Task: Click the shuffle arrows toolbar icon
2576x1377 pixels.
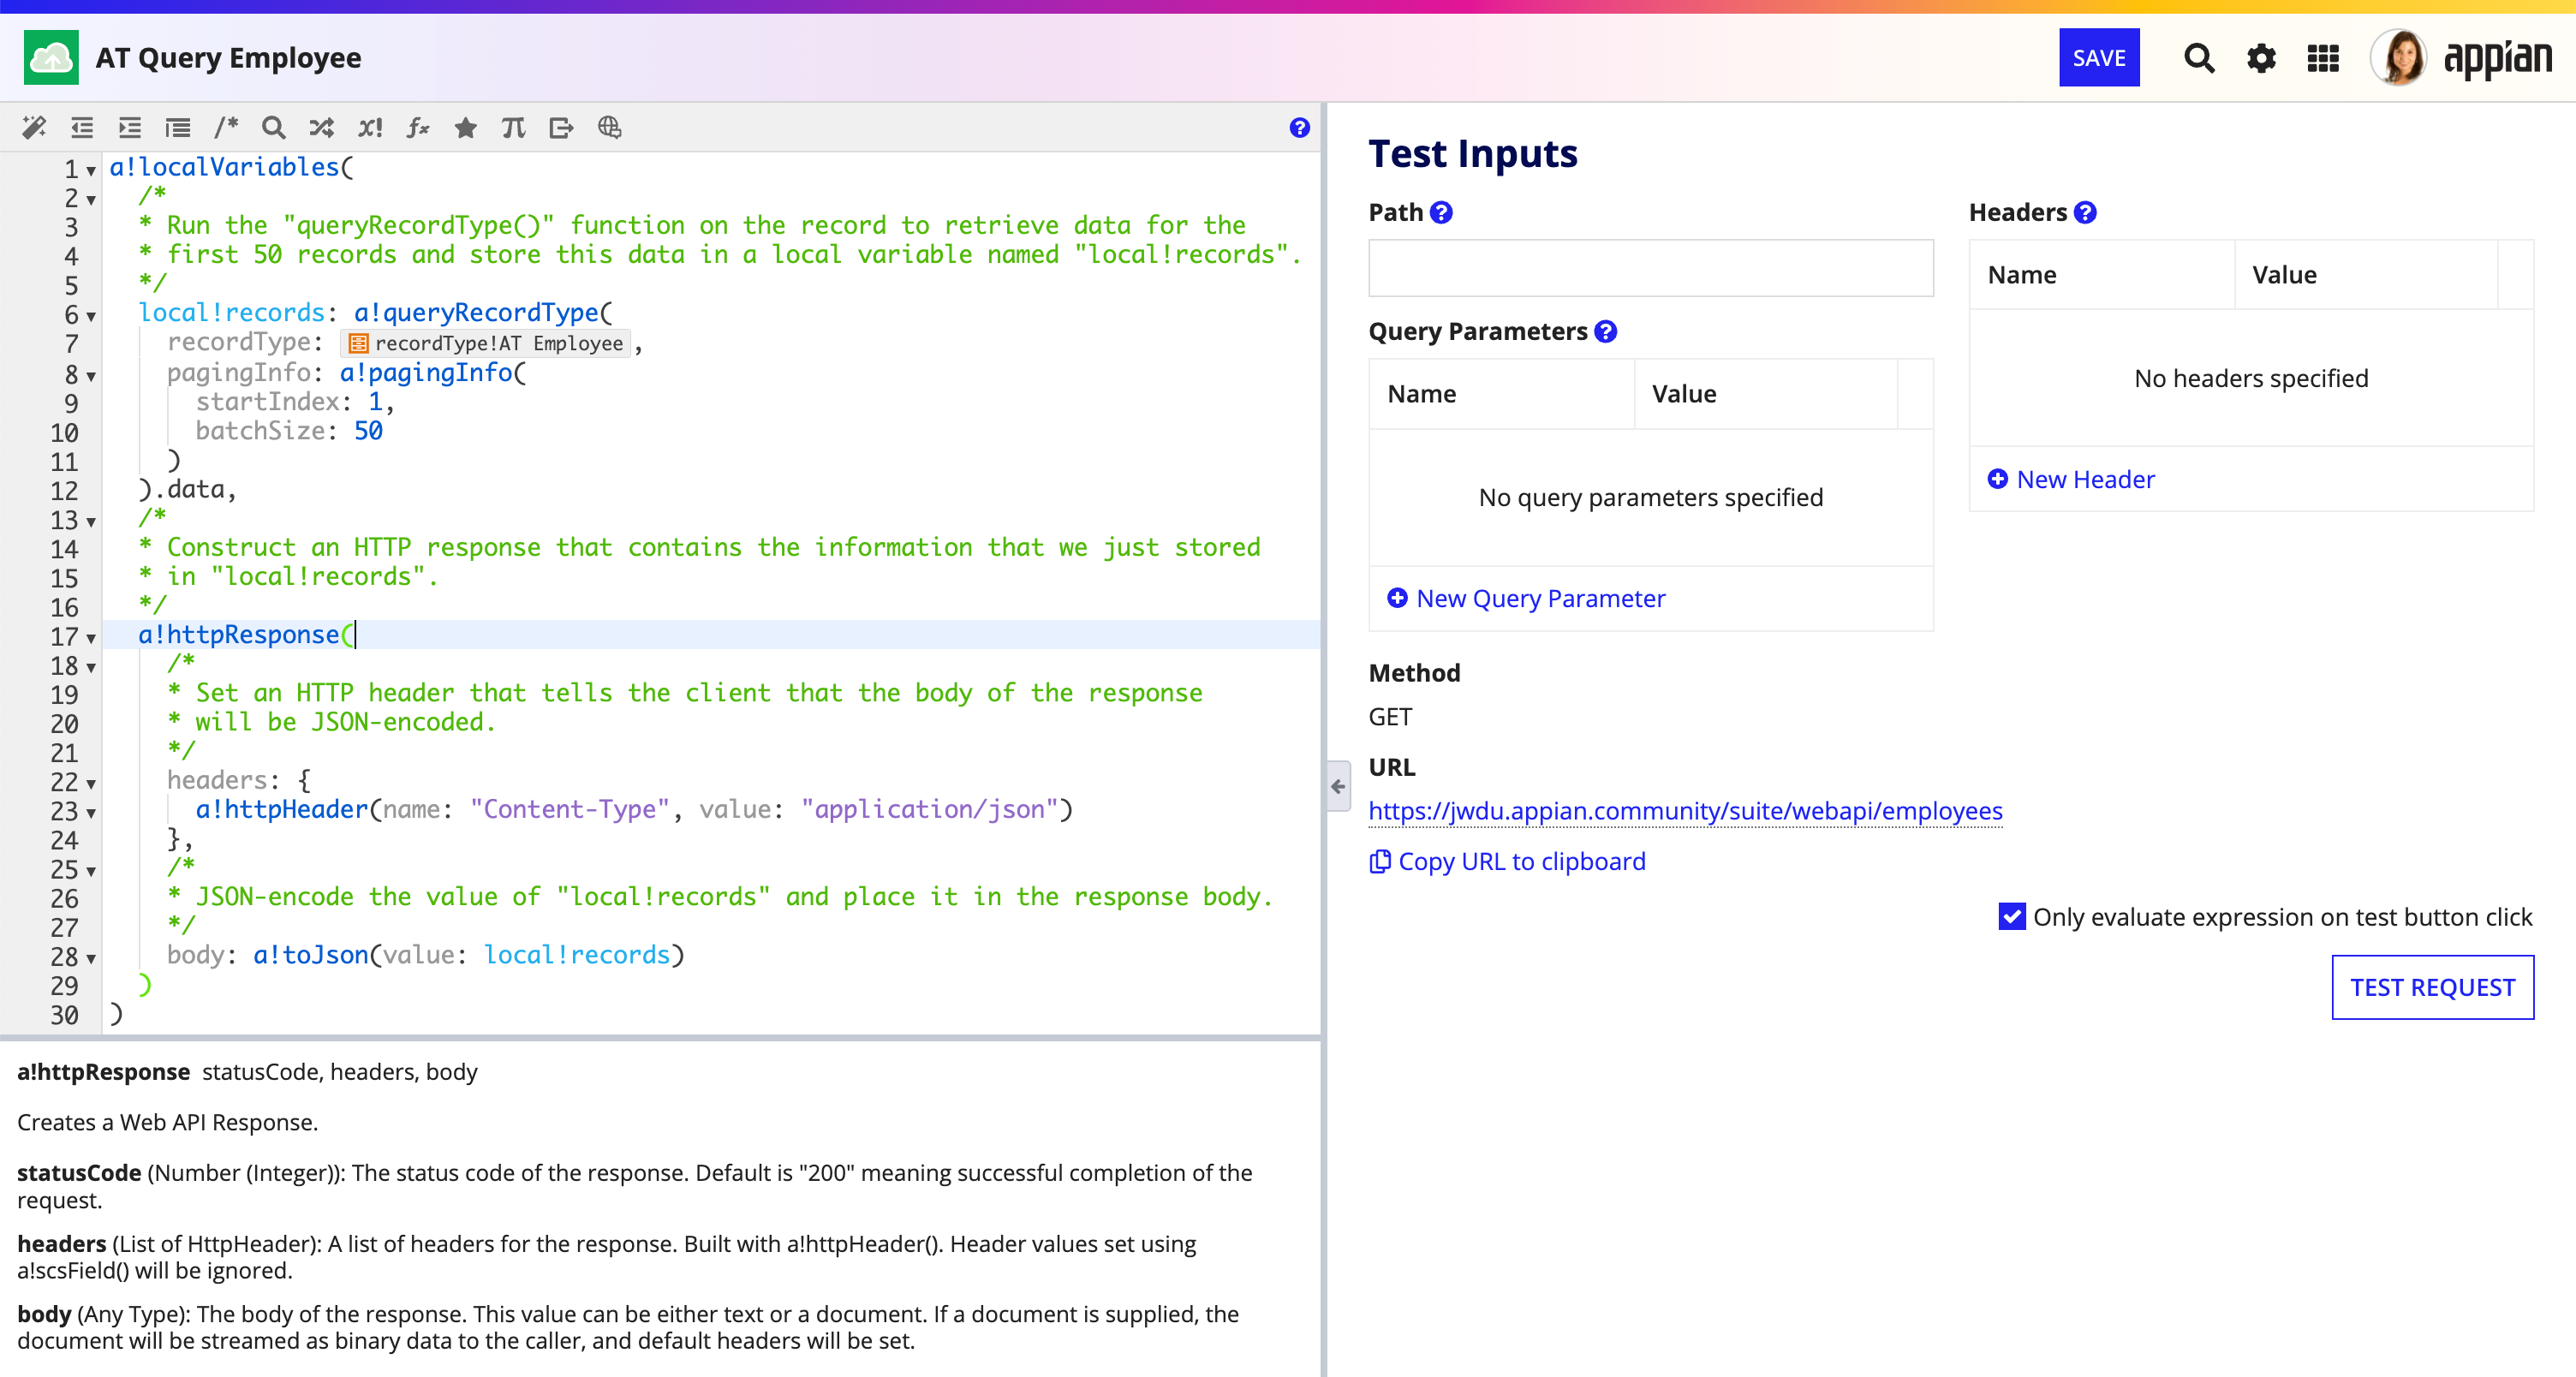Action: (322, 127)
